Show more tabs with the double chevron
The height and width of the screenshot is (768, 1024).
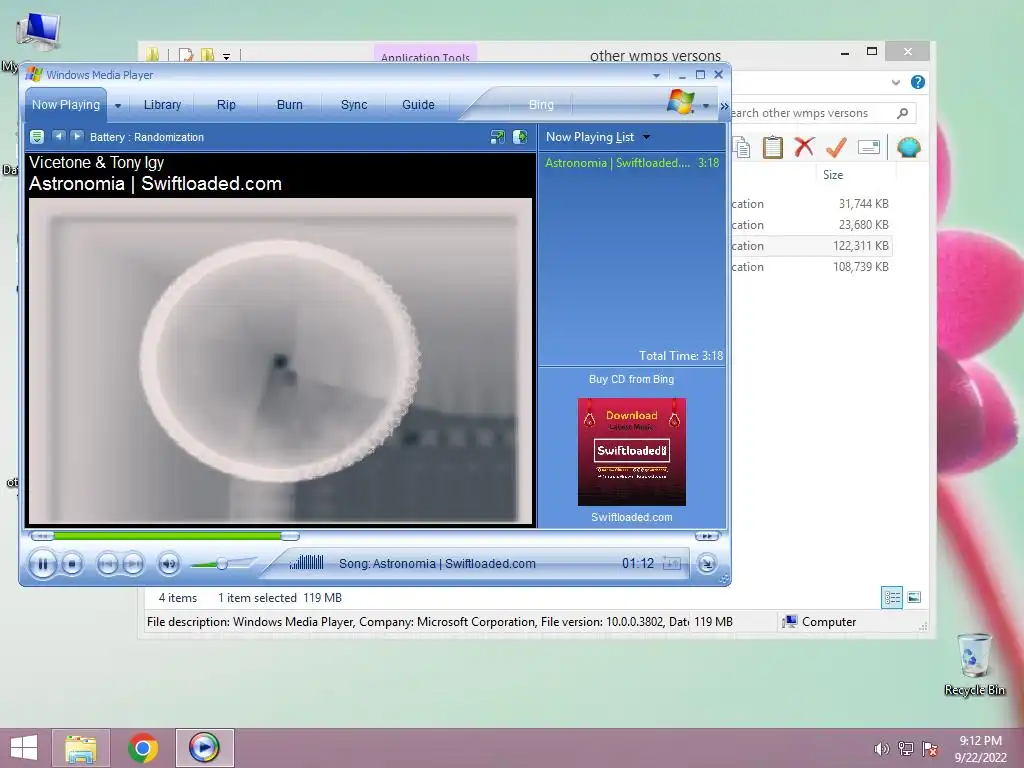724,106
